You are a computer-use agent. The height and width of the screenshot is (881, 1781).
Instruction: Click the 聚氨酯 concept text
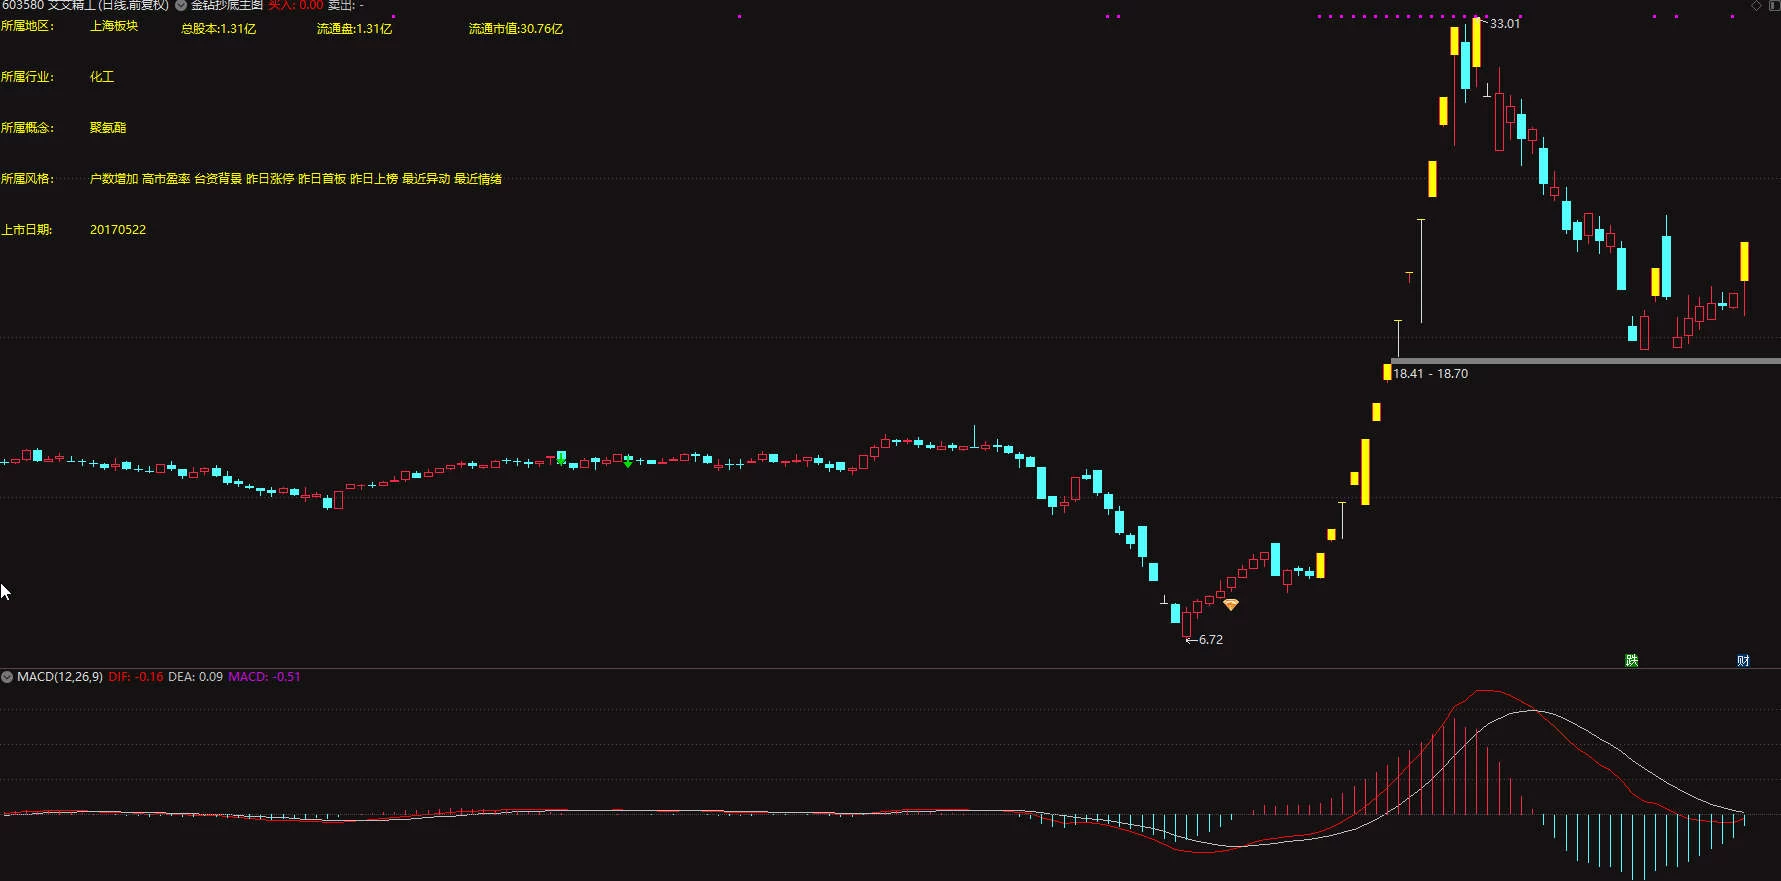[x=108, y=128]
